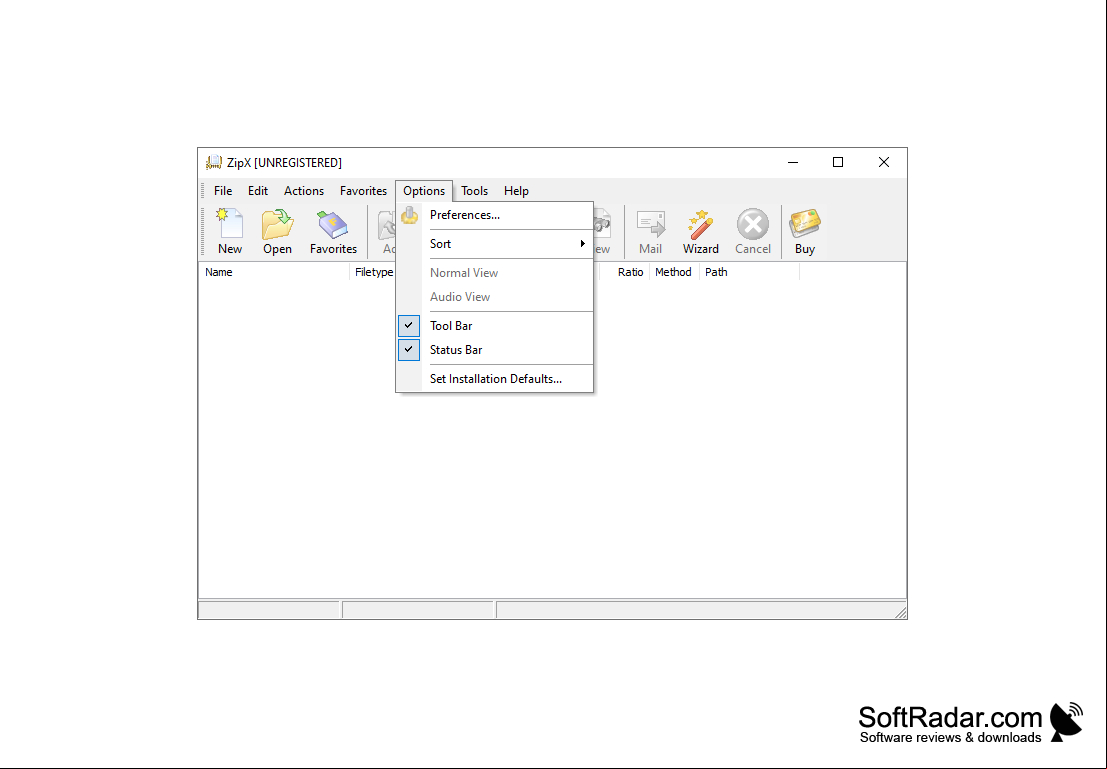The width and height of the screenshot is (1107, 769).
Task: Select Normal View menu entry
Action: 494,273
